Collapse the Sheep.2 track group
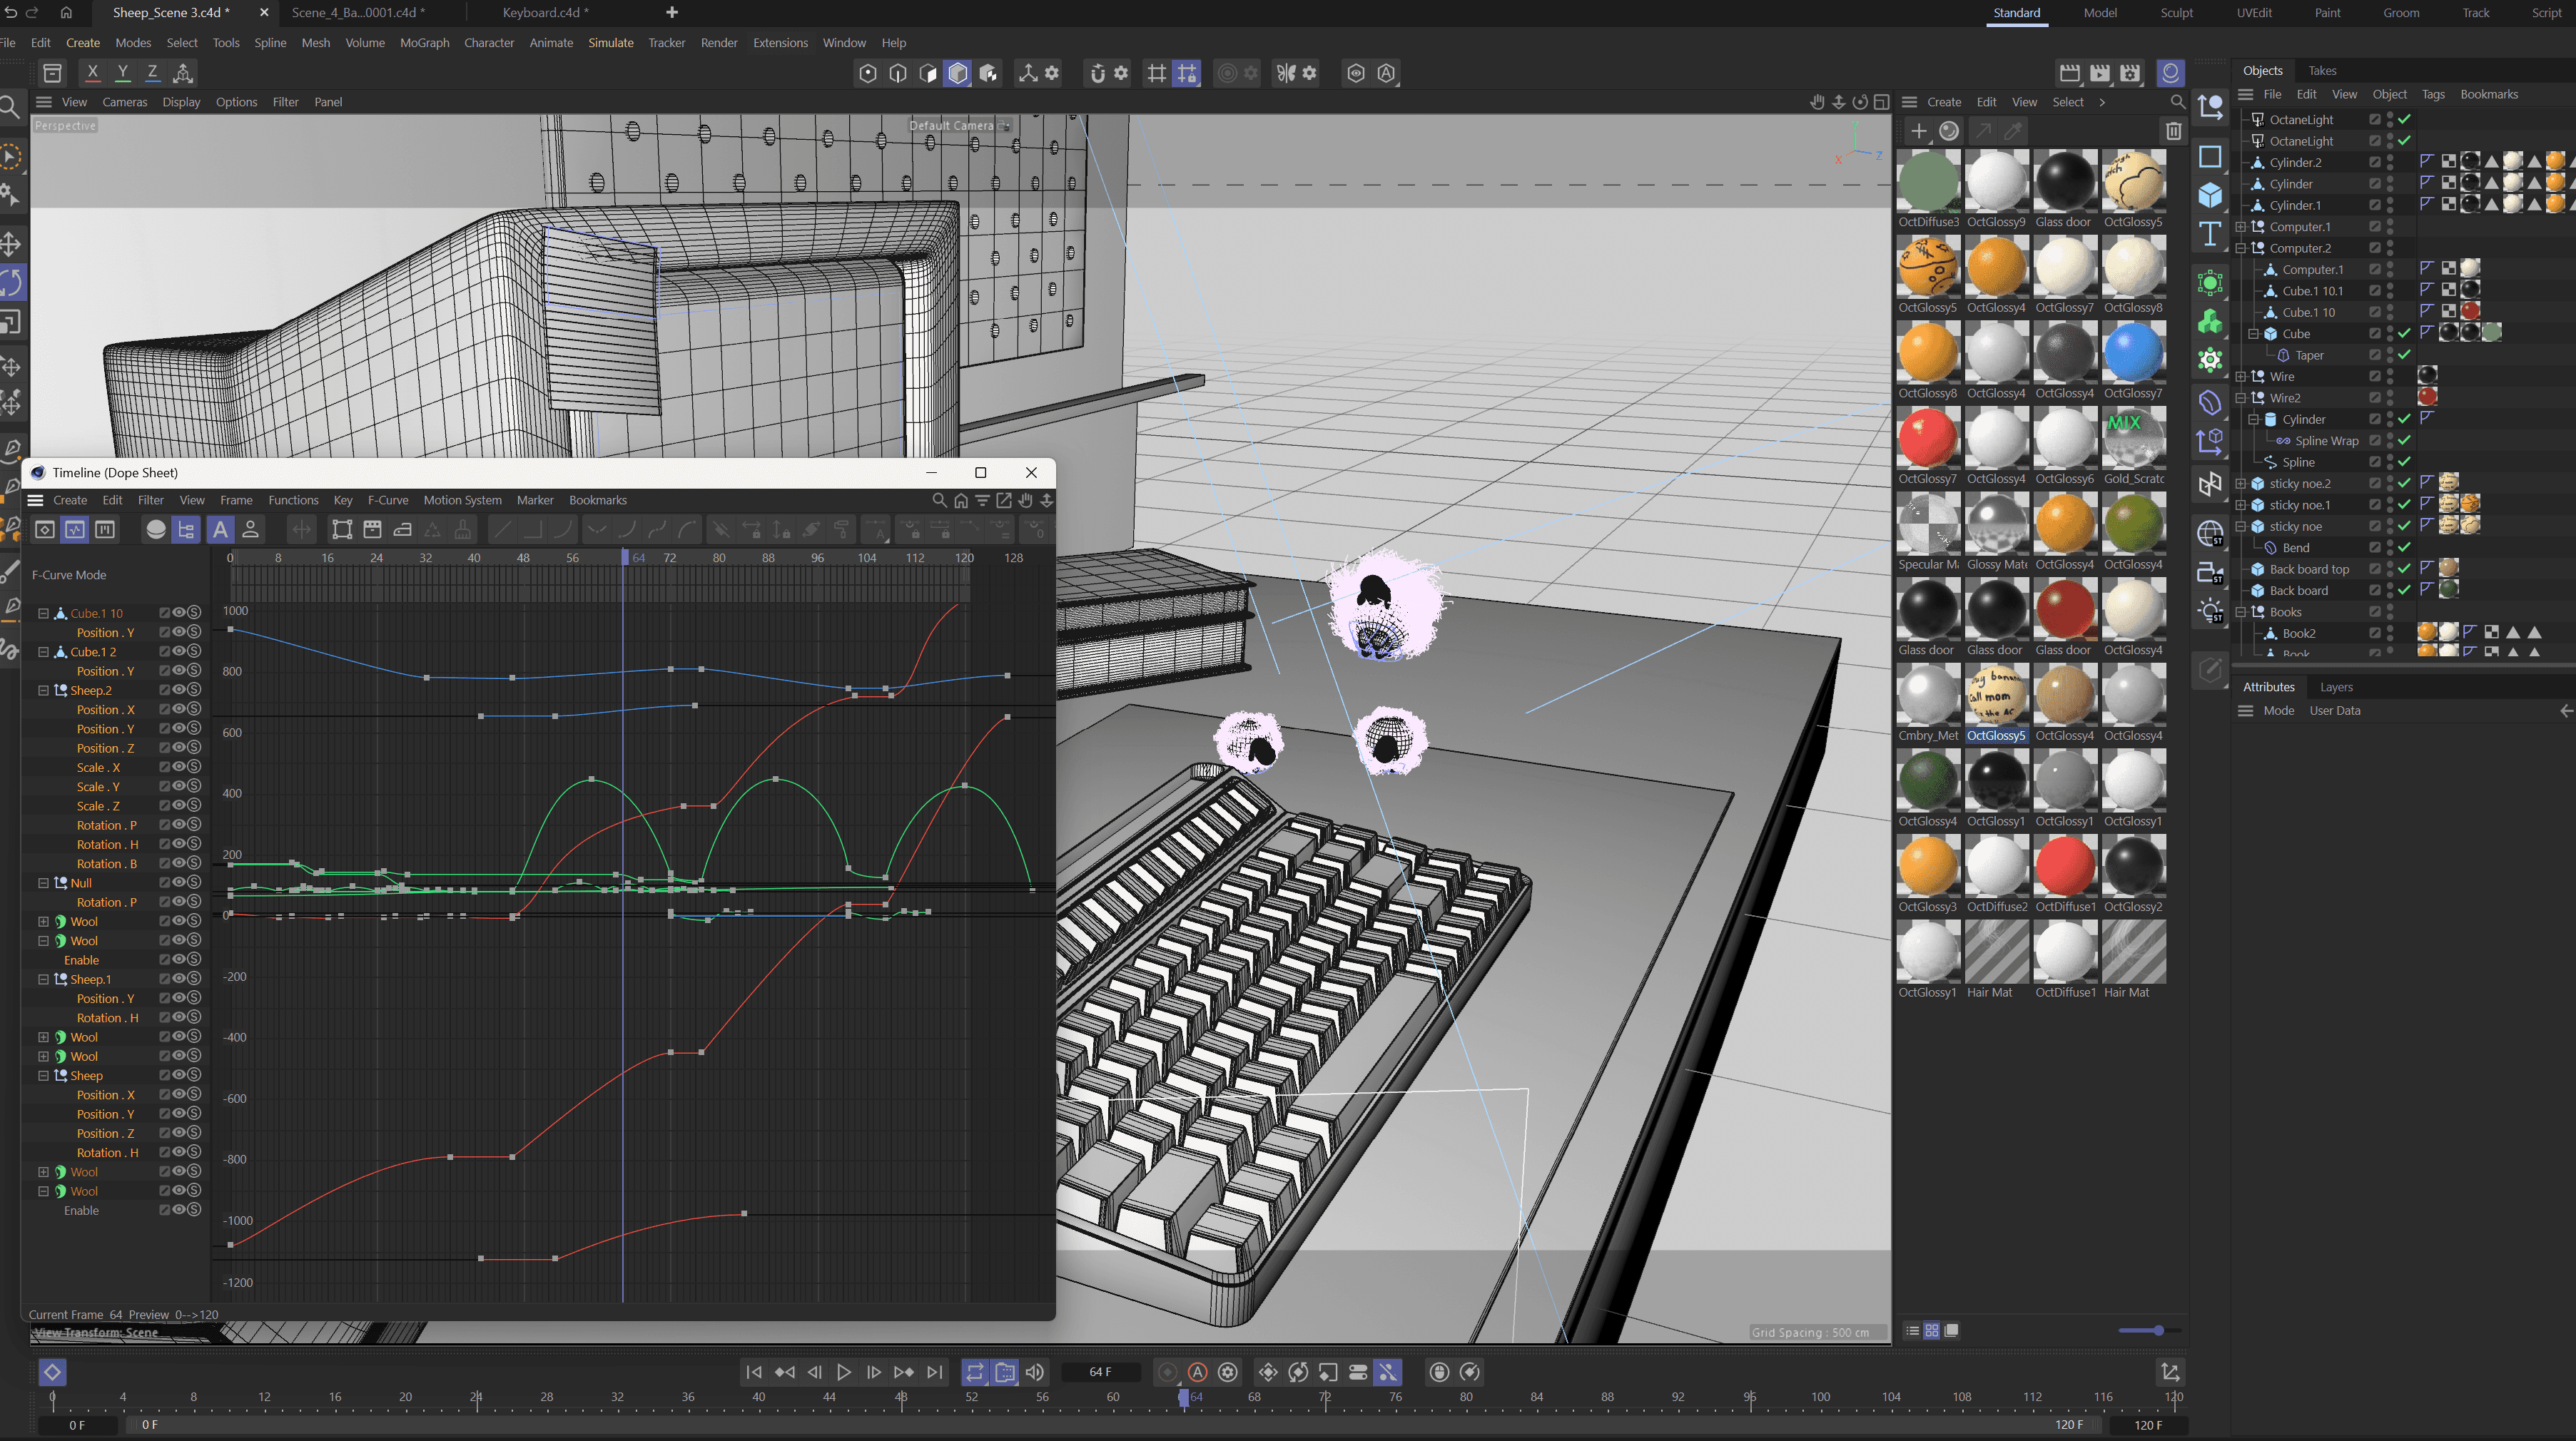This screenshot has width=2576, height=1441. pyautogui.click(x=43, y=690)
